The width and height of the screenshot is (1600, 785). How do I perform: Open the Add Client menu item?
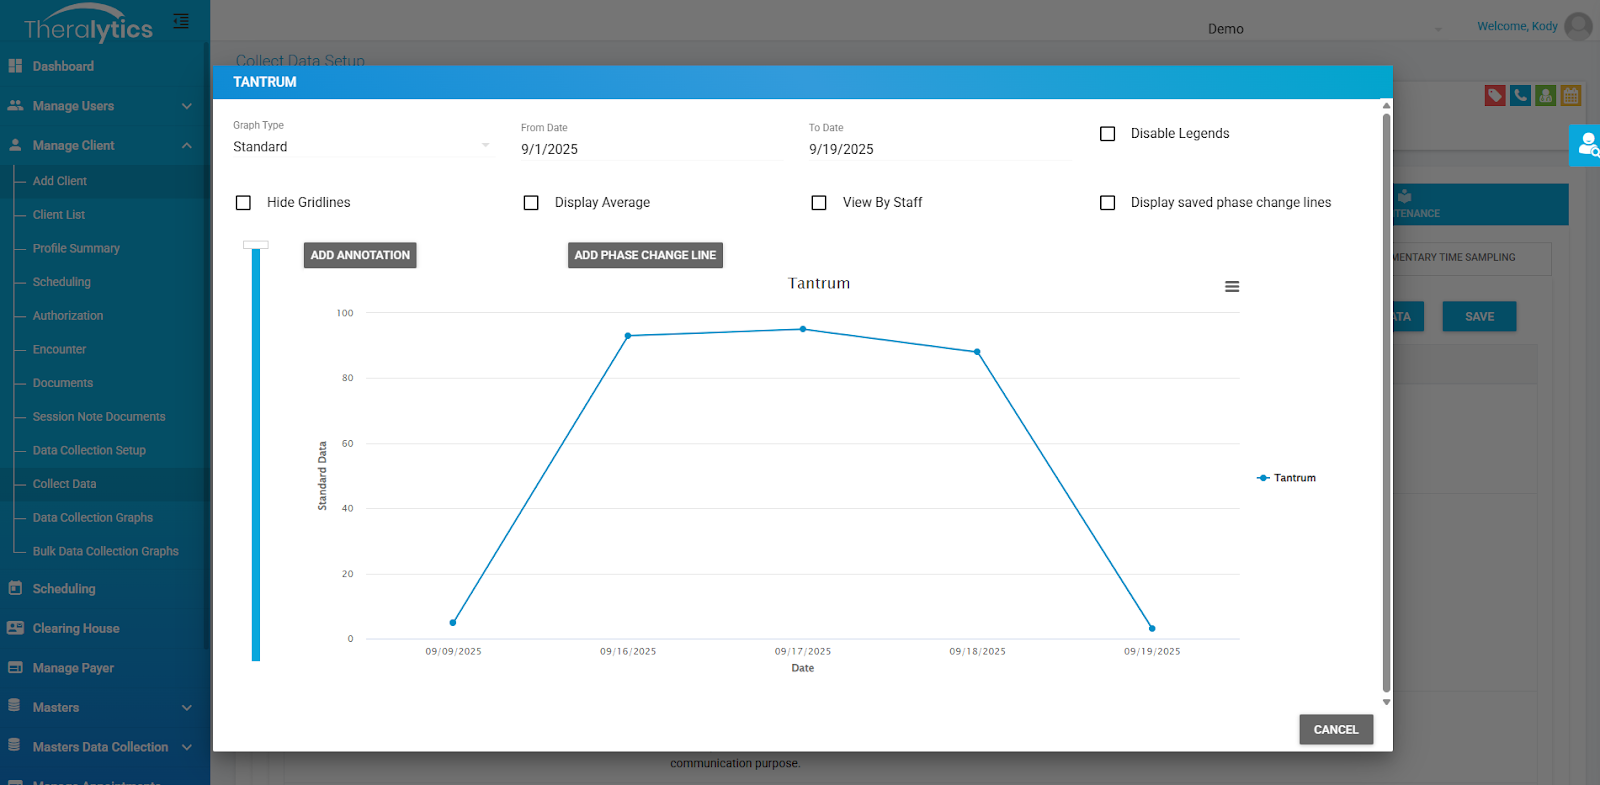[59, 181]
